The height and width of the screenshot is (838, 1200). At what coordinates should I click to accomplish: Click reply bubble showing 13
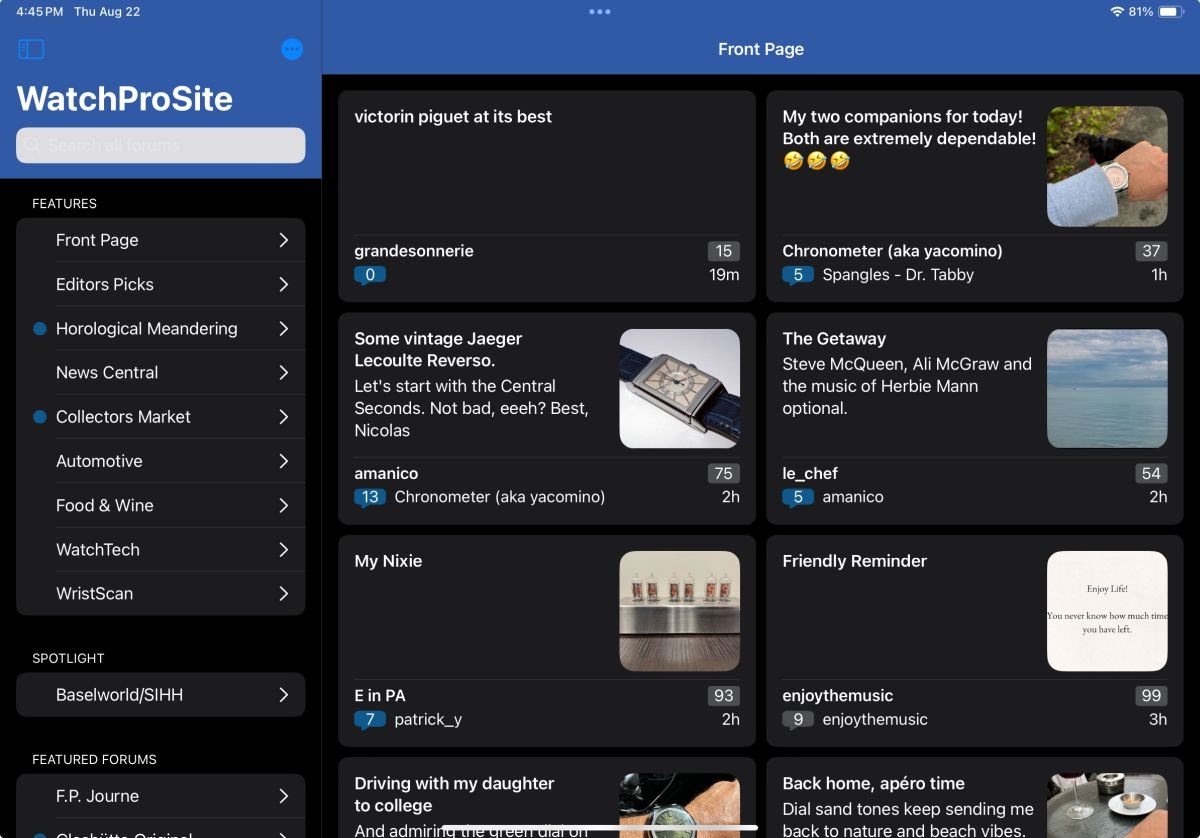[x=370, y=497]
